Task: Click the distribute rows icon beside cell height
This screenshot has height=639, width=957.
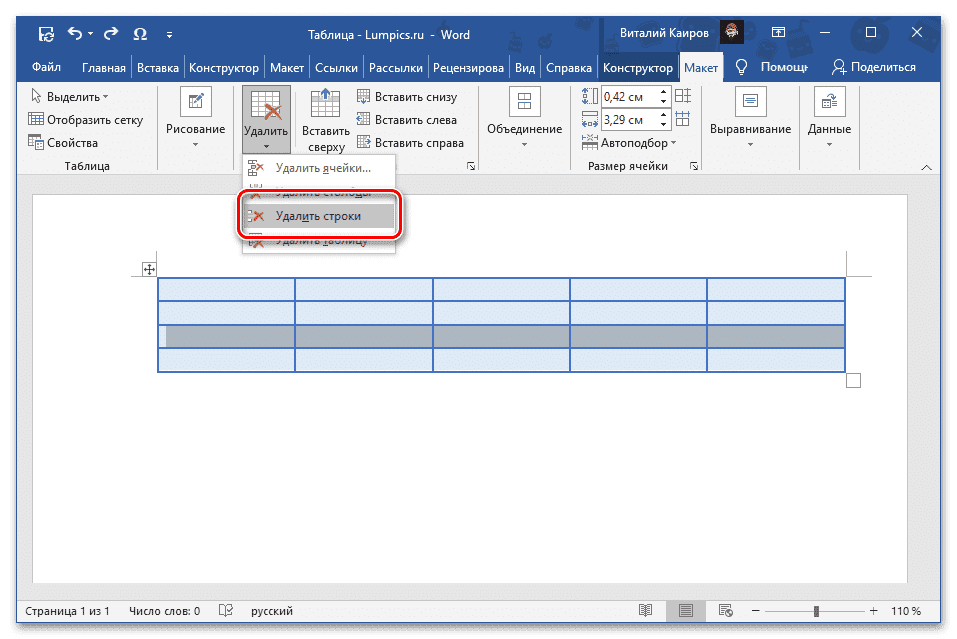Action: tap(683, 96)
